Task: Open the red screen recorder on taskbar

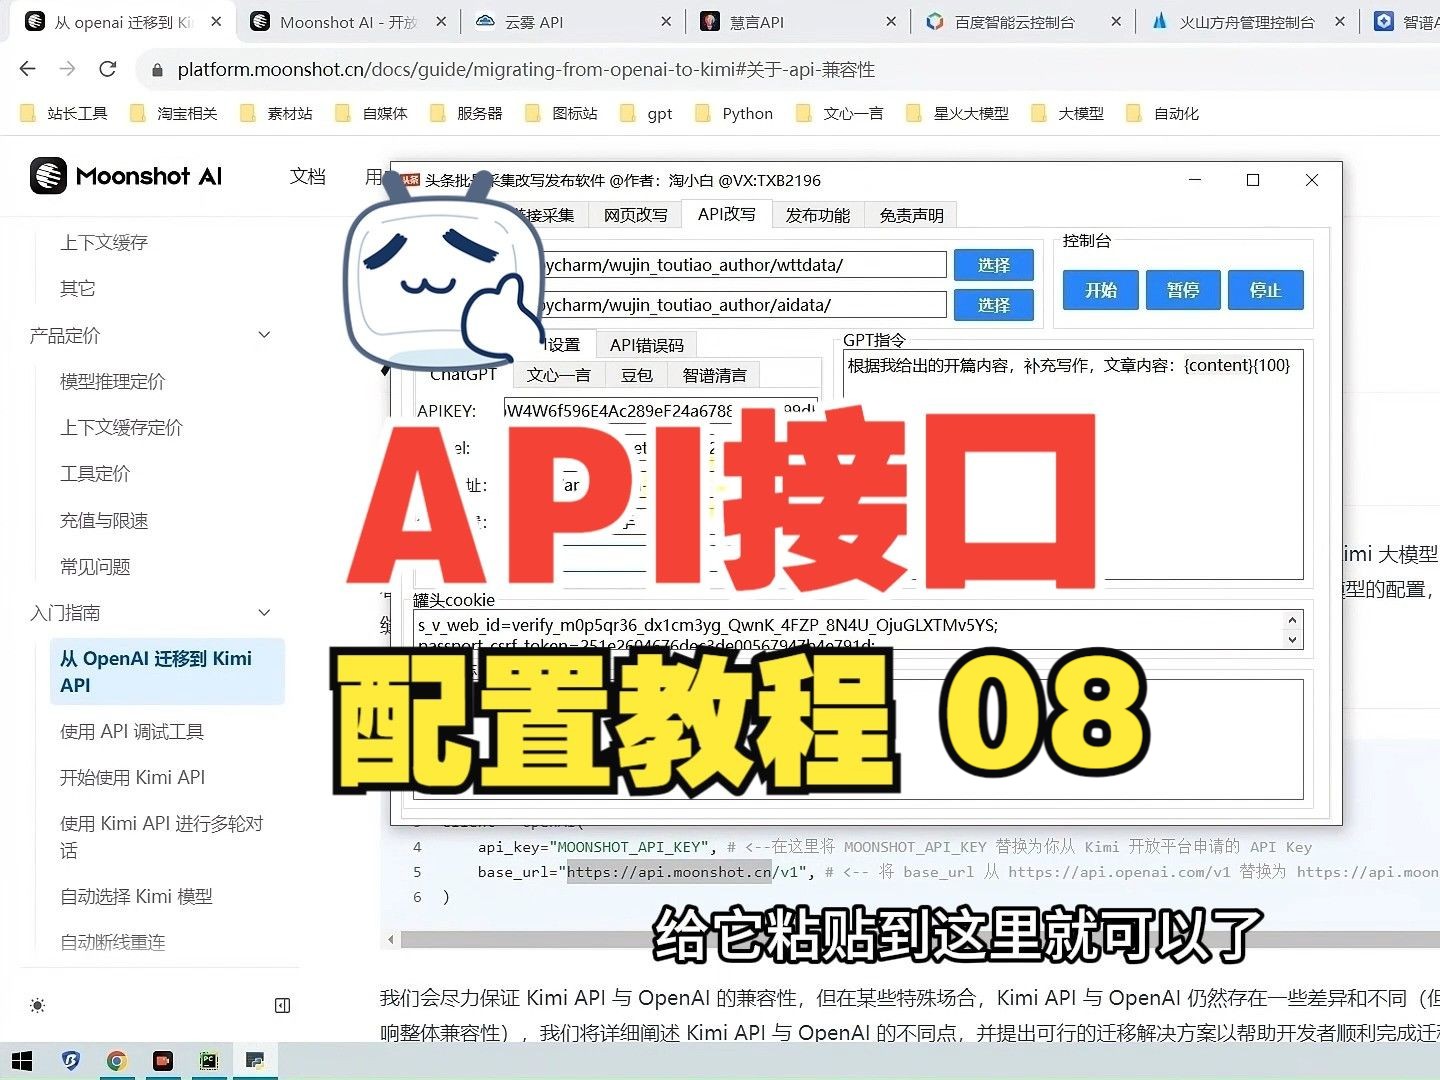Action: pyautogui.click(x=162, y=1061)
